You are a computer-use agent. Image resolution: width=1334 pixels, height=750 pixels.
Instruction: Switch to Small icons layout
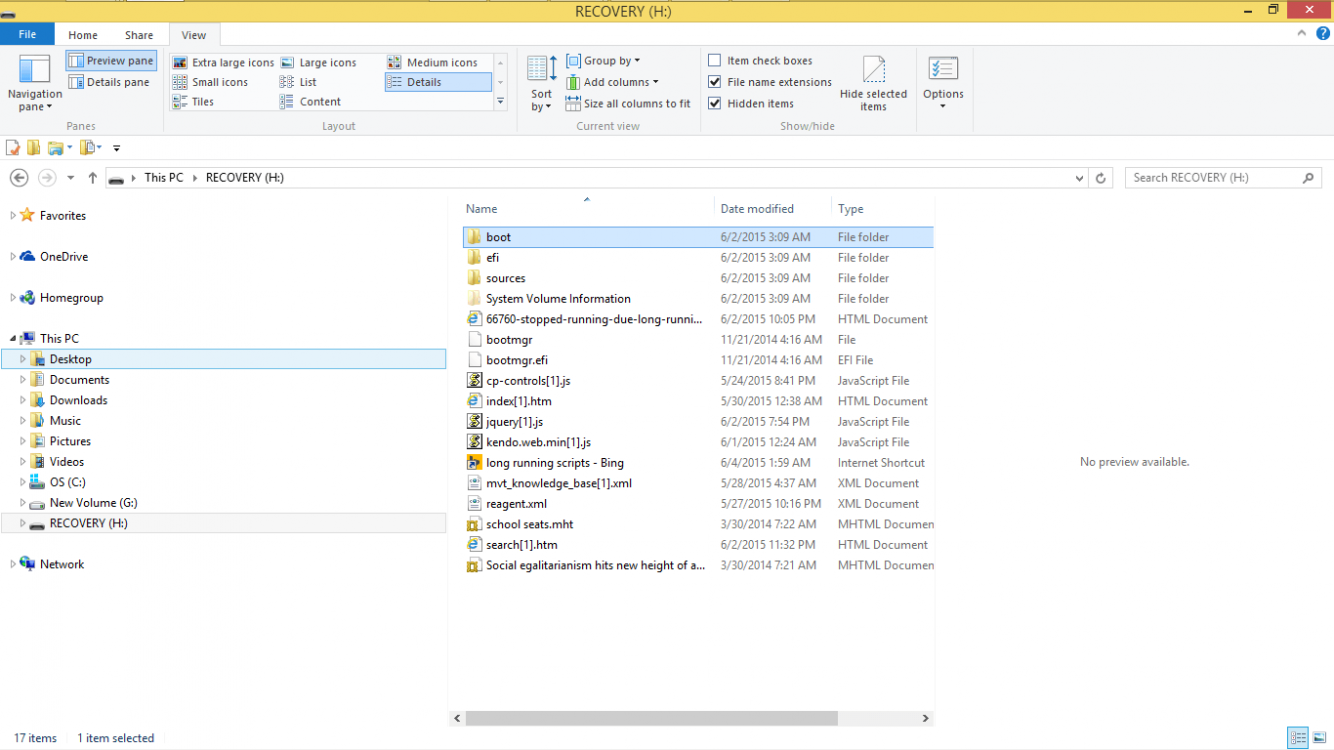click(x=211, y=82)
